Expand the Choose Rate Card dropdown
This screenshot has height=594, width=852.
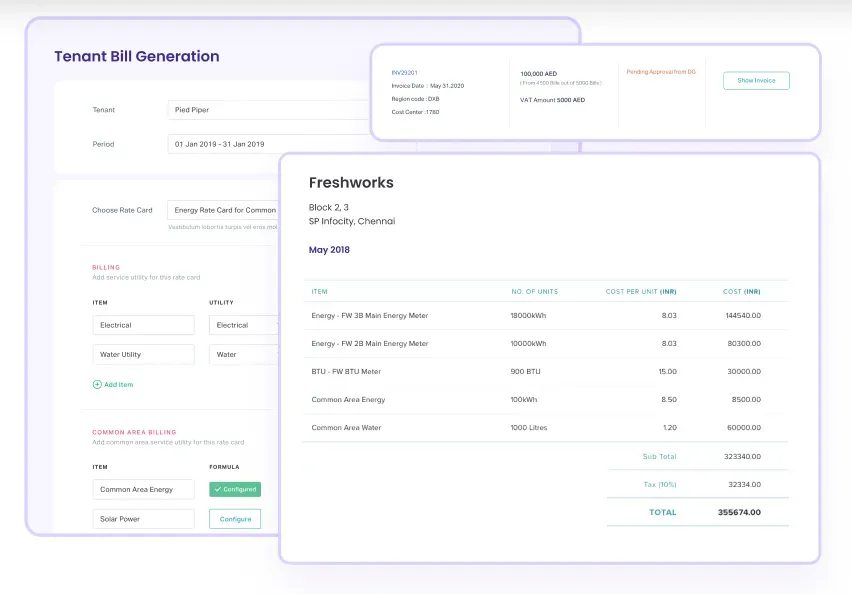tap(224, 210)
